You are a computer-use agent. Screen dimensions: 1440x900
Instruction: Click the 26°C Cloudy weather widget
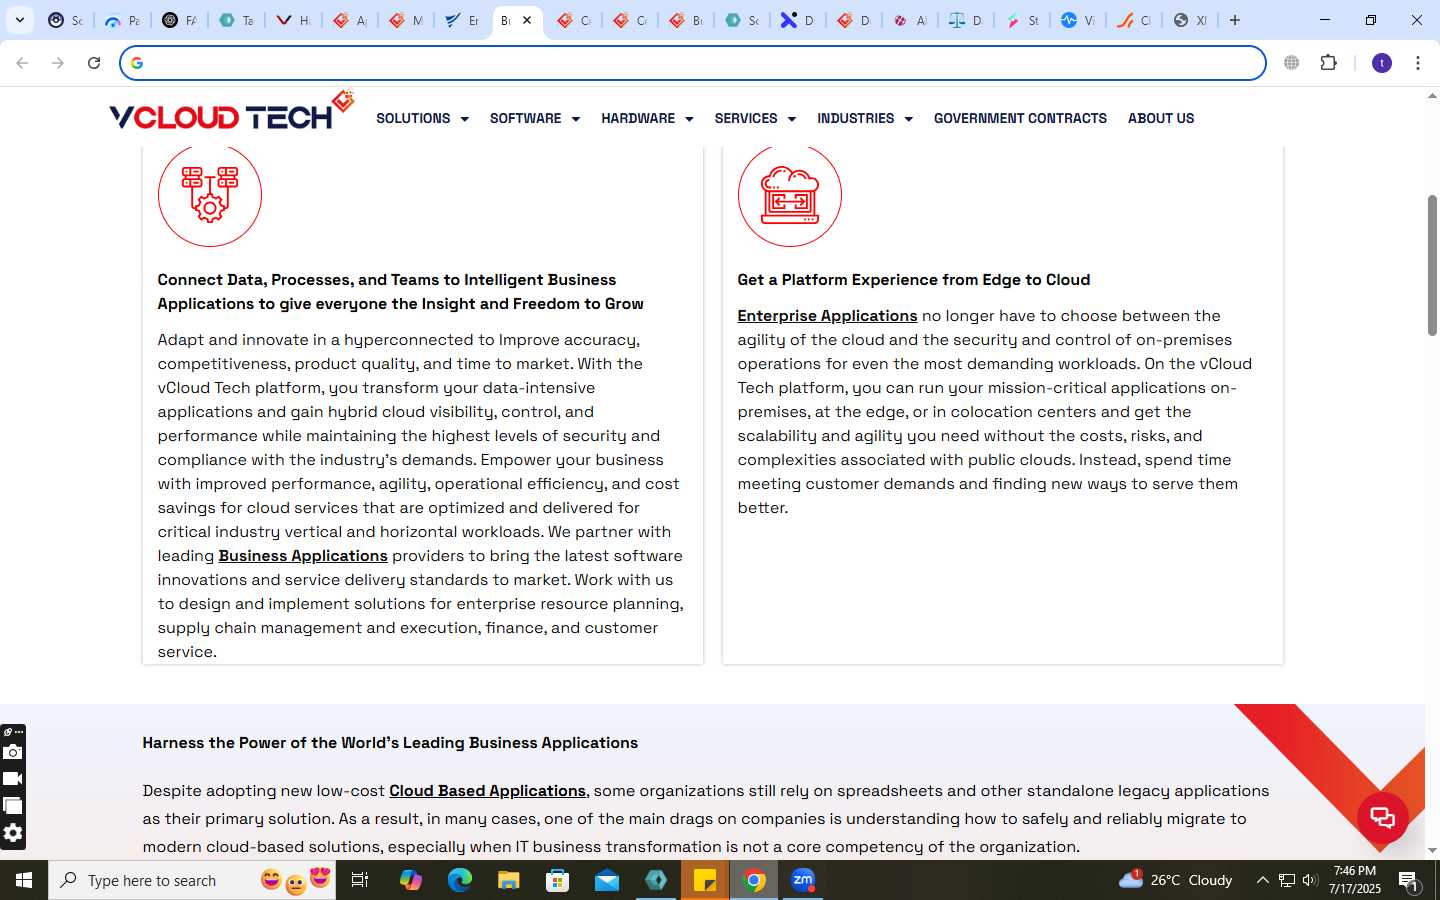click(x=1176, y=880)
